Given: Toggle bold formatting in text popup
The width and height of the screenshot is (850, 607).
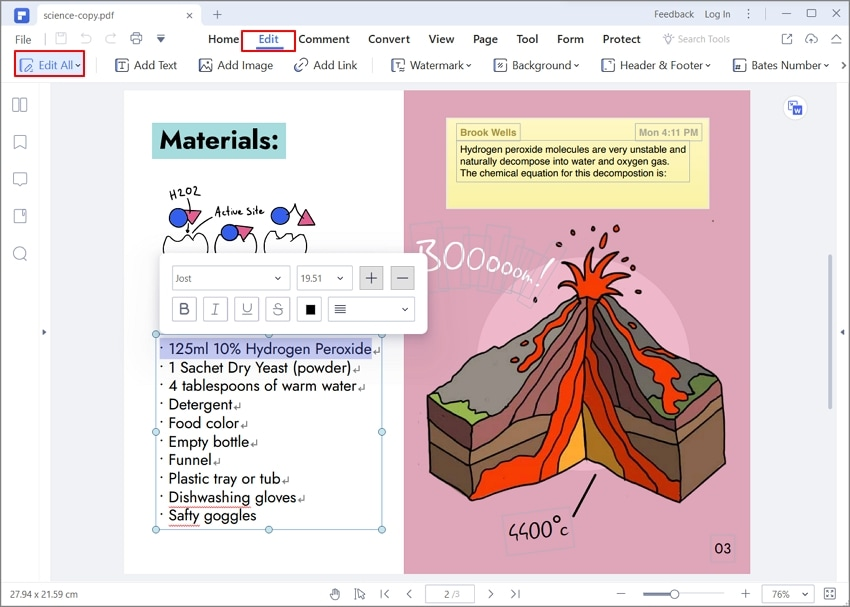Looking at the screenshot, I should point(184,309).
